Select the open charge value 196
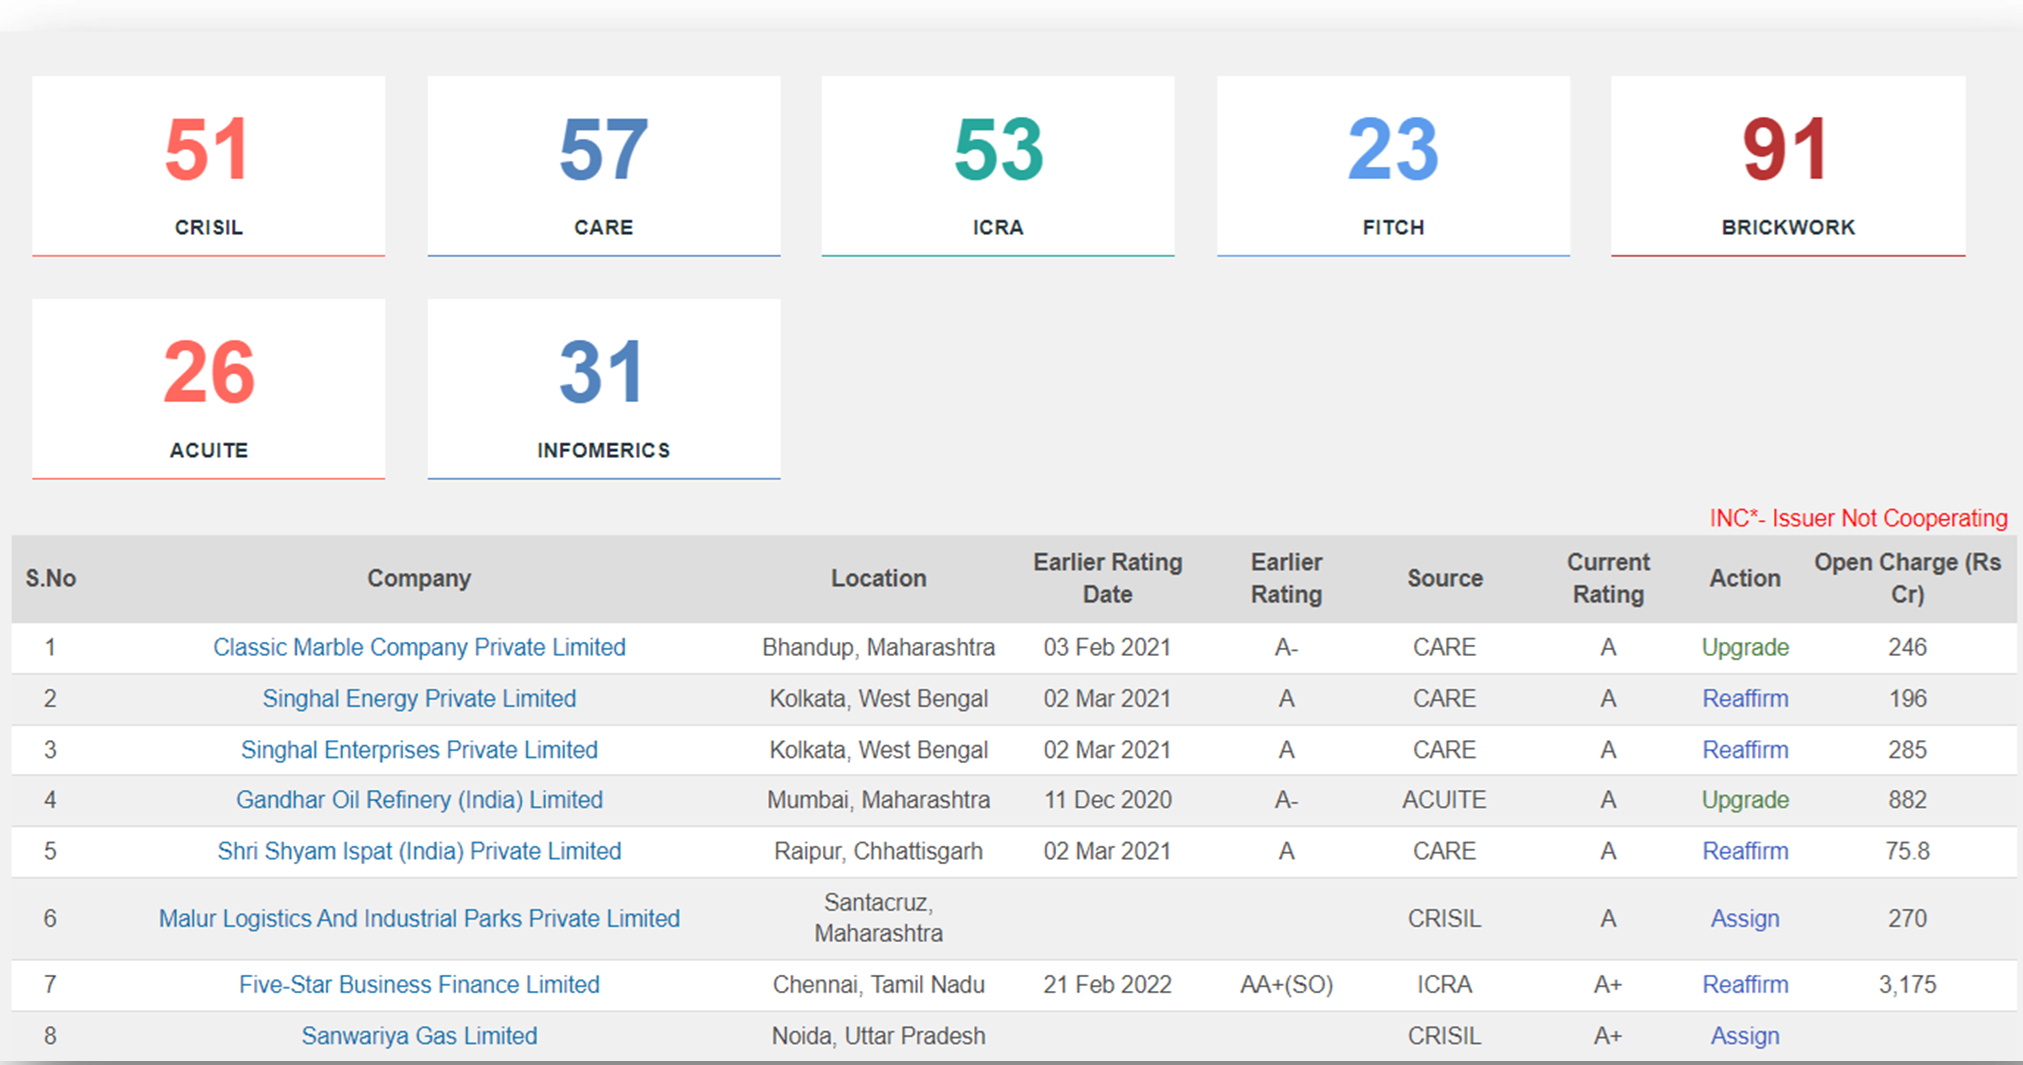Viewport: 2023px width, 1065px height. 1908,698
